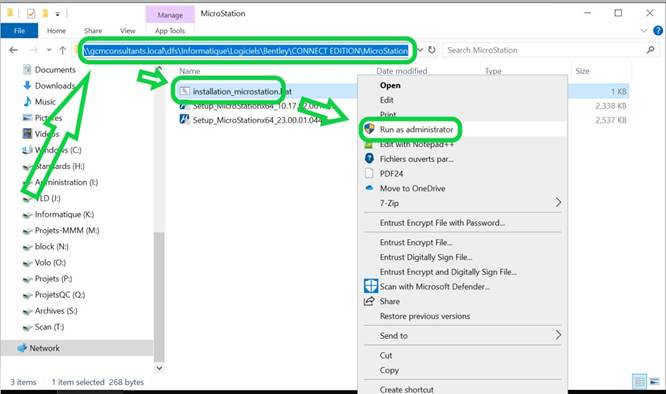Sort by the Name column header
The height and width of the screenshot is (394, 666).
coord(189,71)
